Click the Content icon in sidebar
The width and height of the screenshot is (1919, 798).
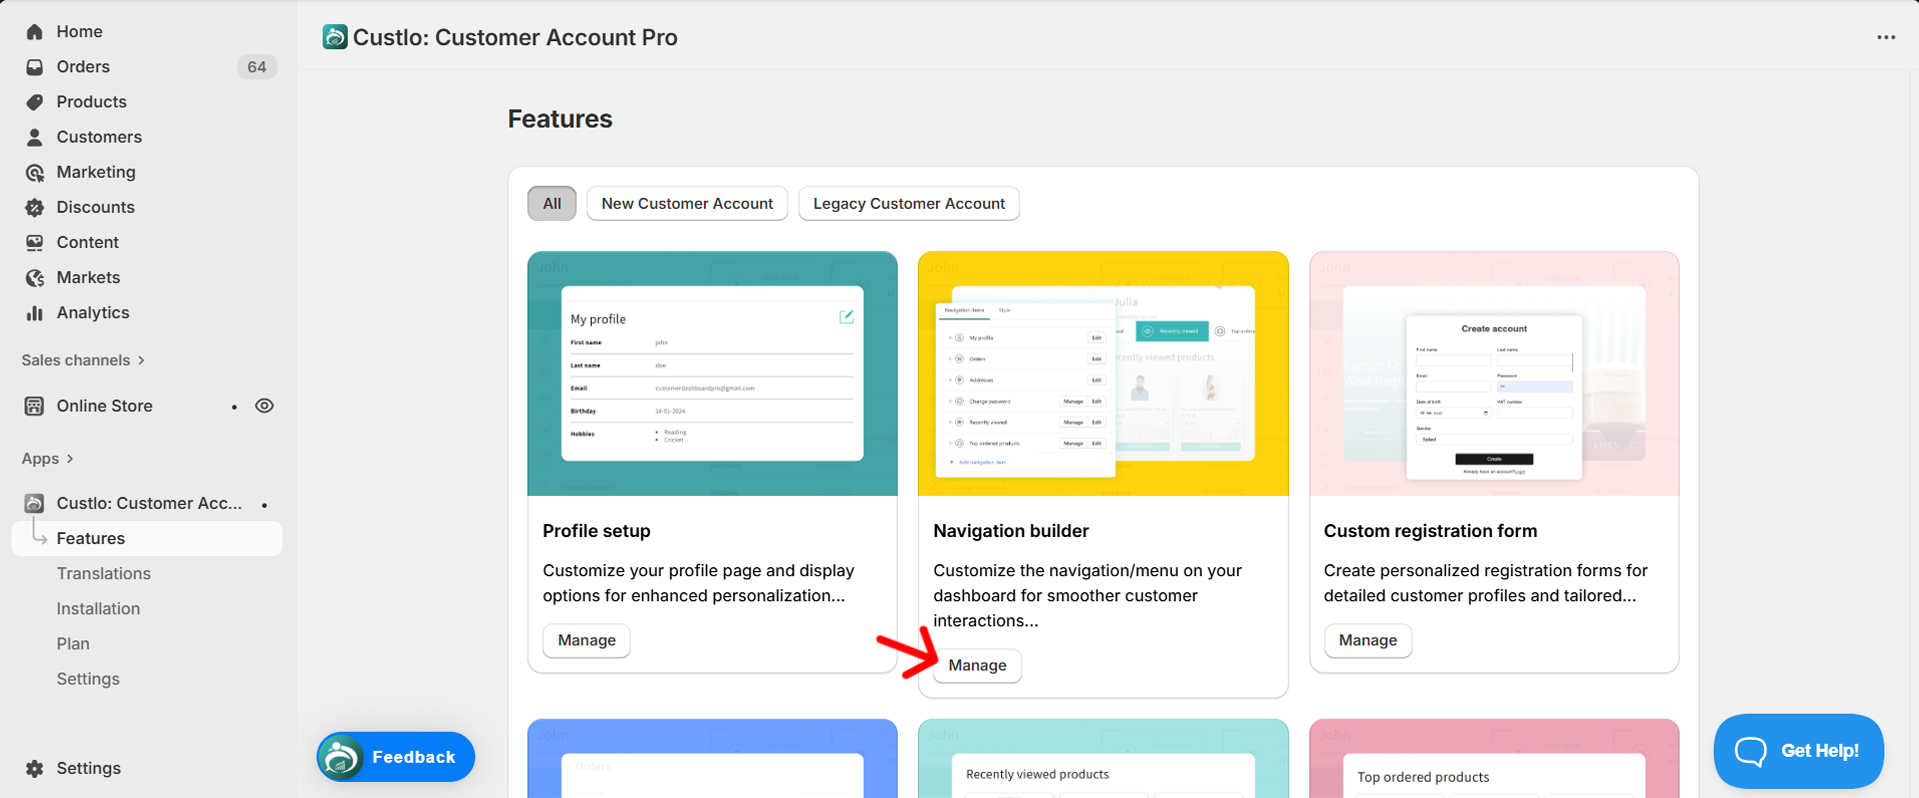point(35,242)
